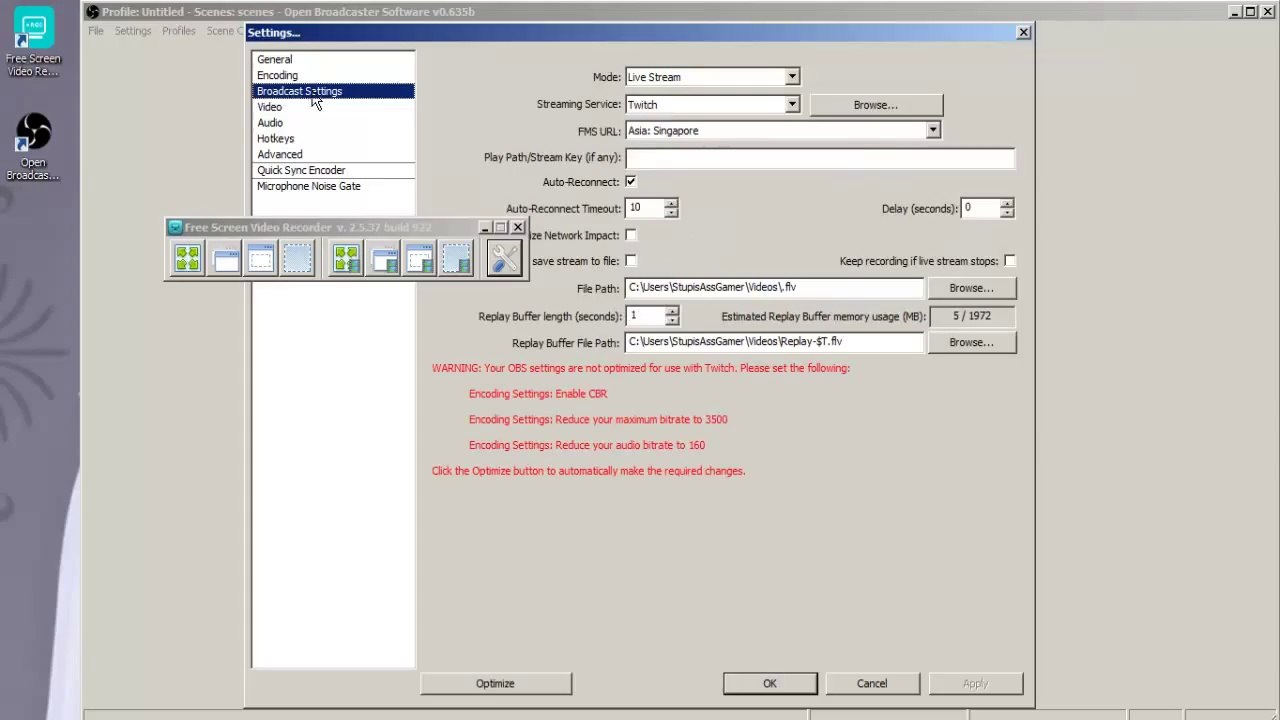Open the Free Screen Video Recorder desktop shortcut
Screen dimensions: 1280x720
(x=33, y=42)
